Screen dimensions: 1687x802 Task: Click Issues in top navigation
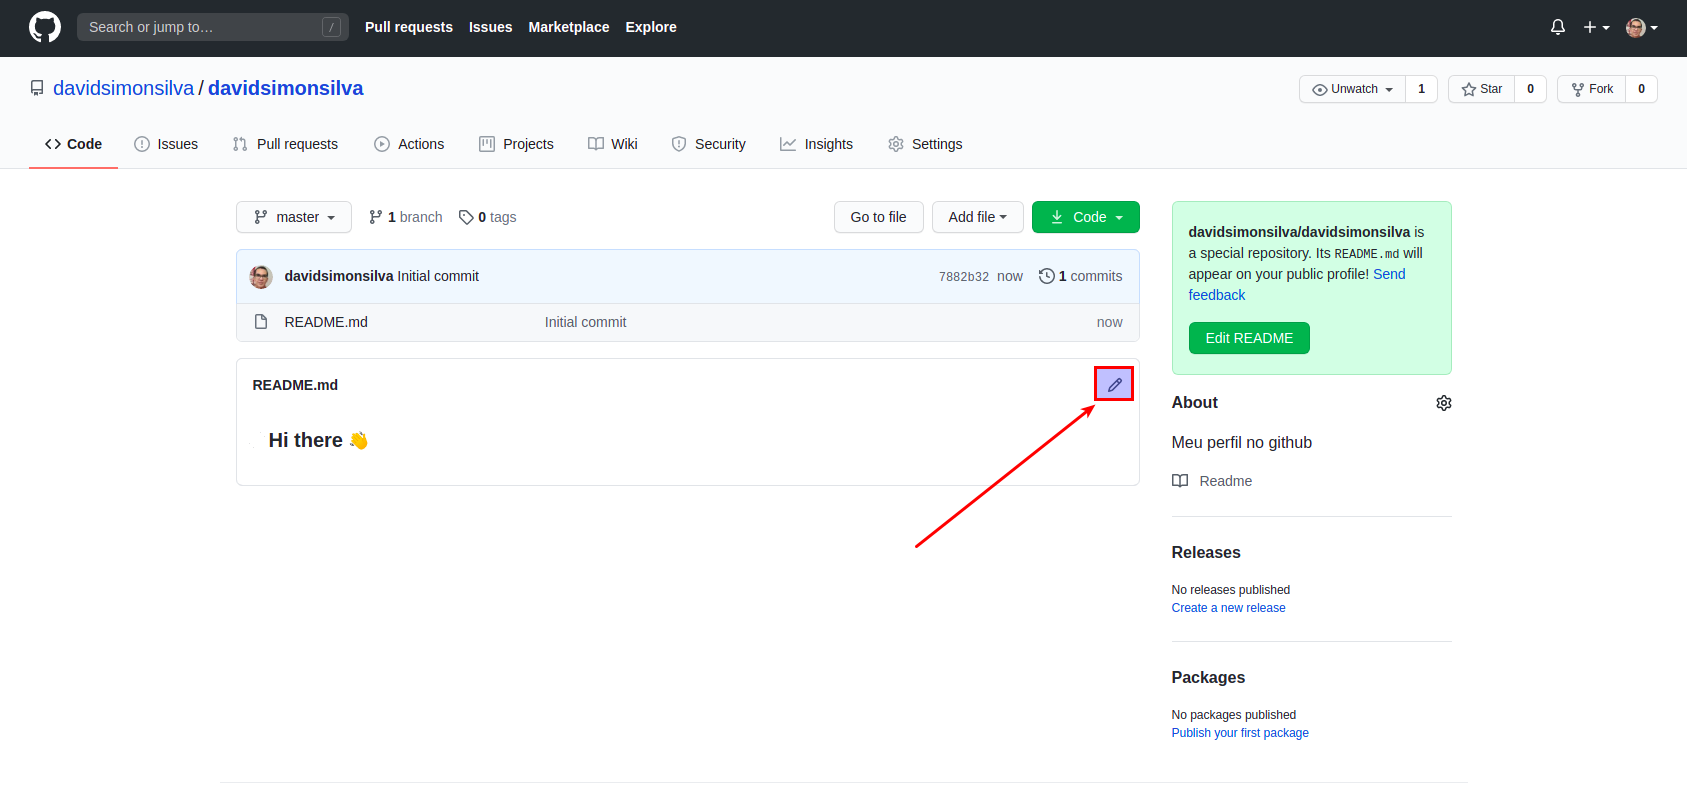pyautogui.click(x=490, y=27)
